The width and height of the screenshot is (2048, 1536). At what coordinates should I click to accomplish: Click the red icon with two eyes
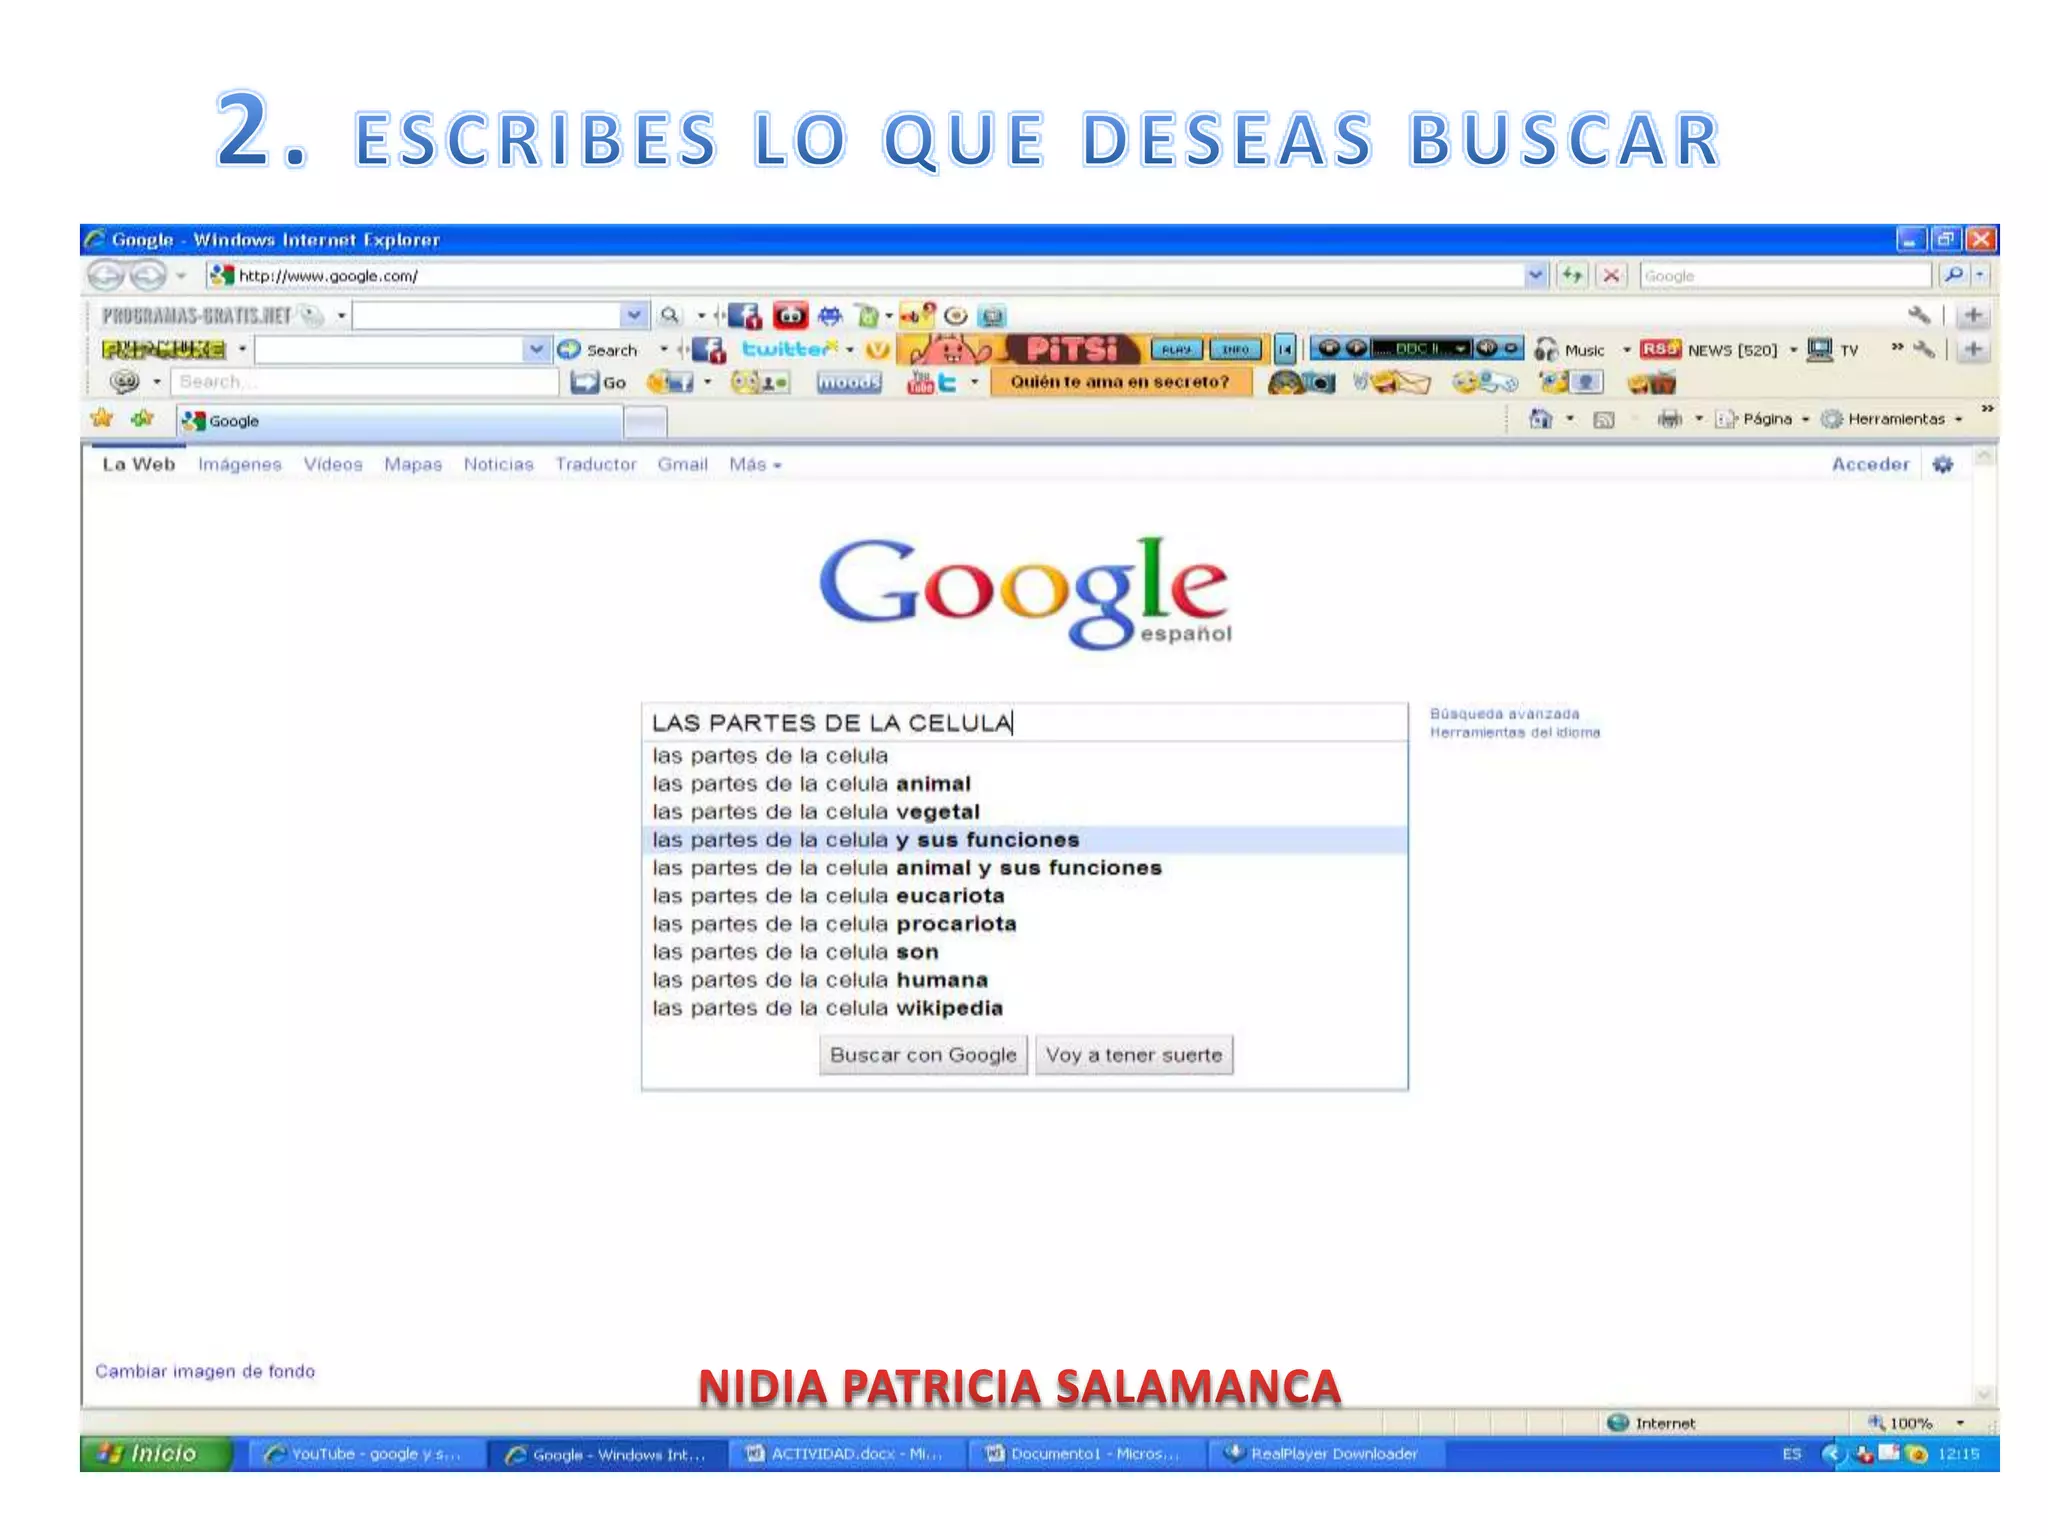790,316
